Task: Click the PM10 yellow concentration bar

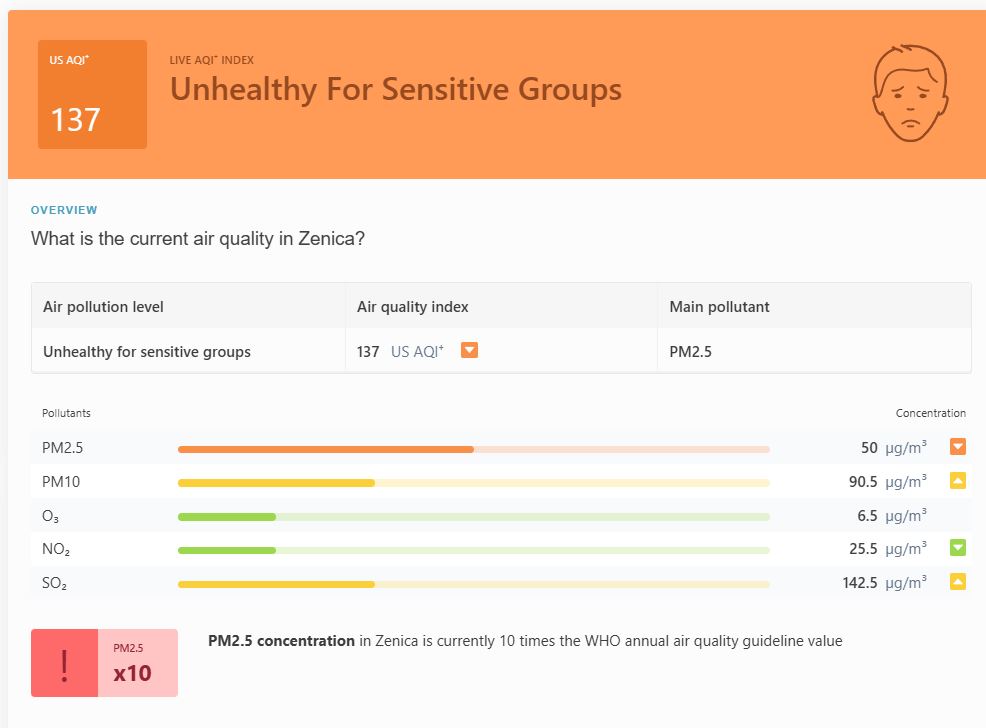Action: click(x=276, y=483)
